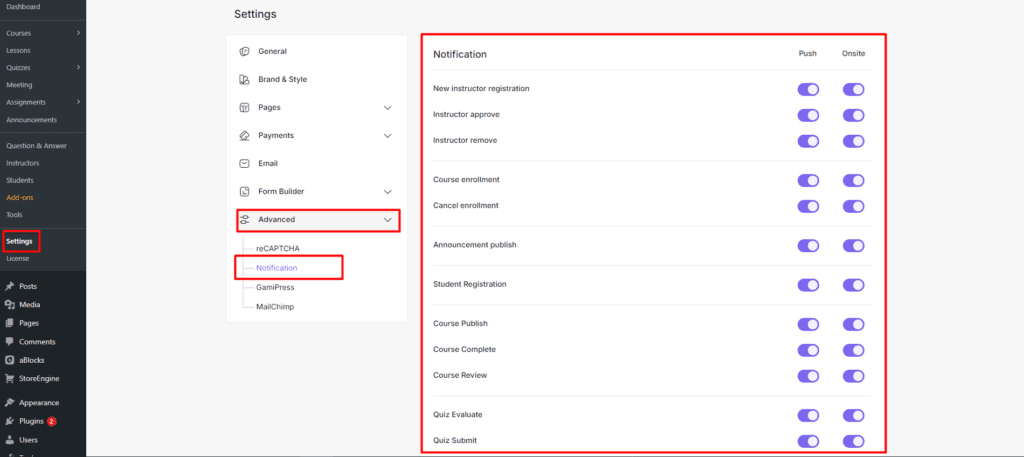This screenshot has height=457, width=1024.
Task: Expand the Courses submenu arrow
Action: tap(78, 33)
